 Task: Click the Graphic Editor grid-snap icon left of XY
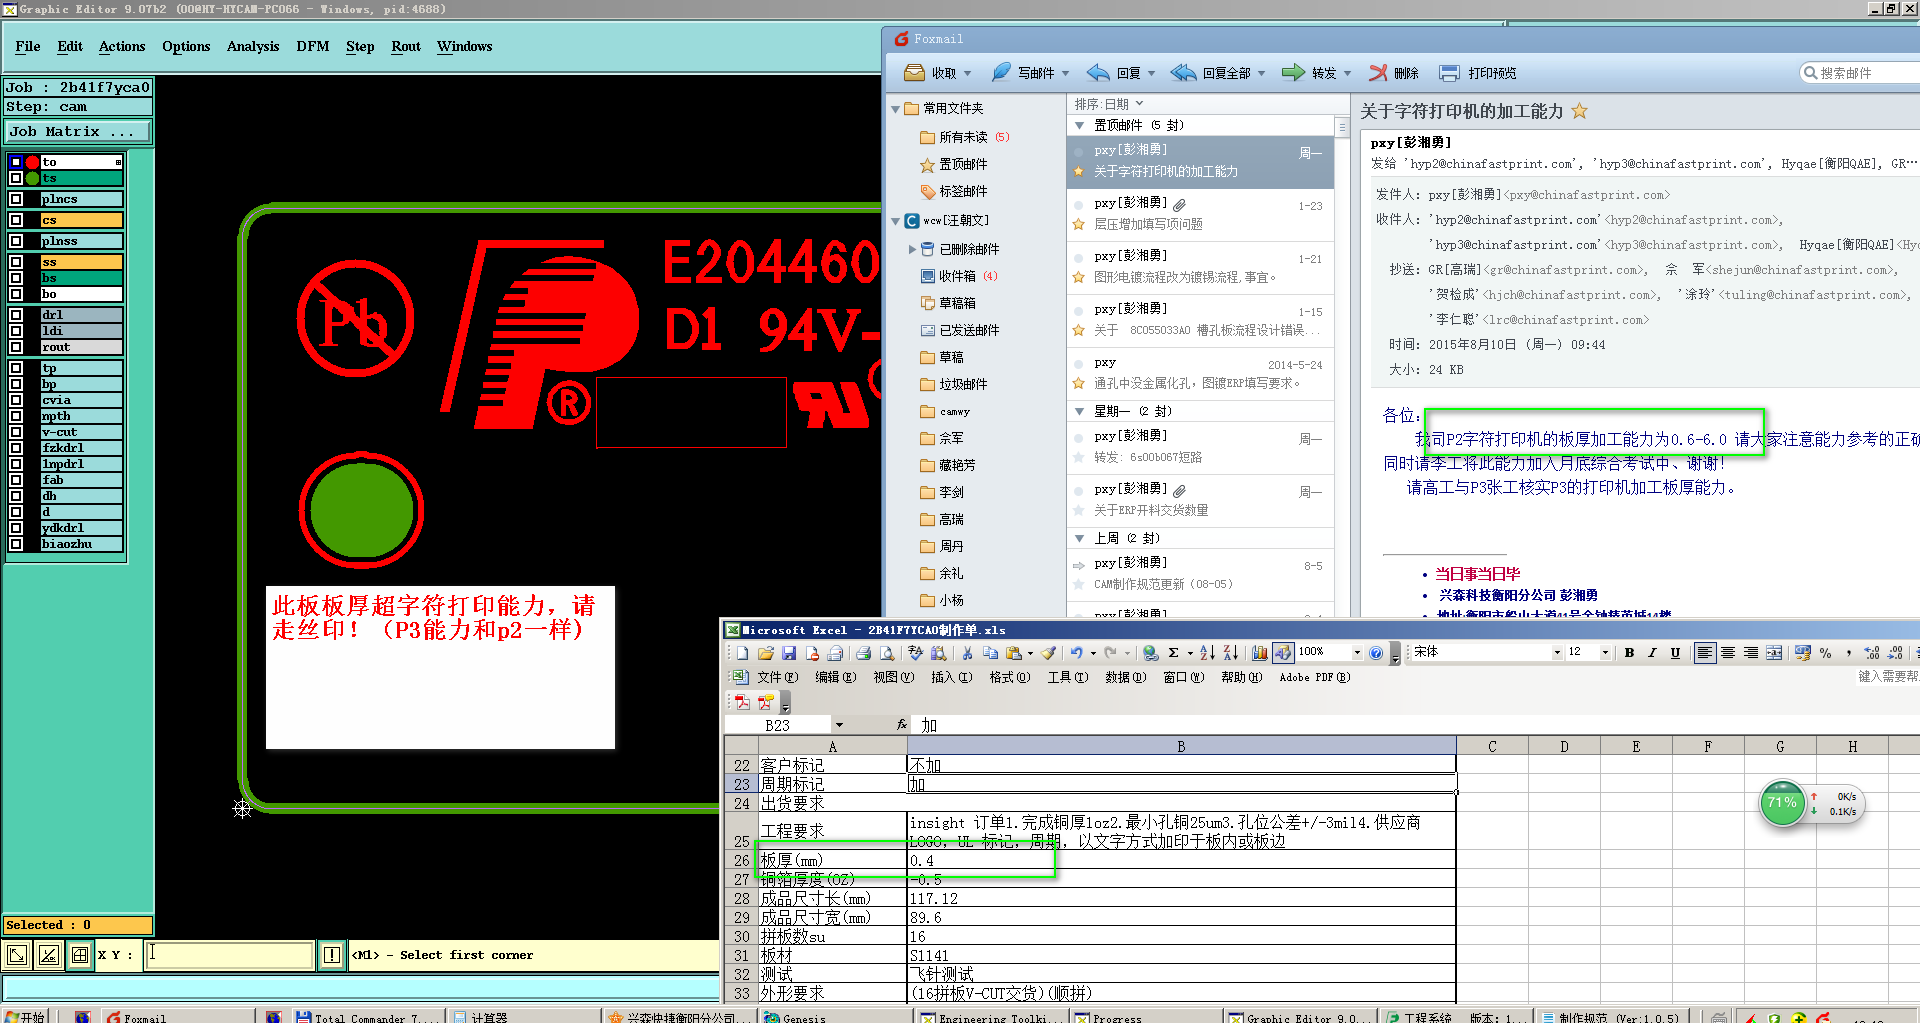click(80, 955)
